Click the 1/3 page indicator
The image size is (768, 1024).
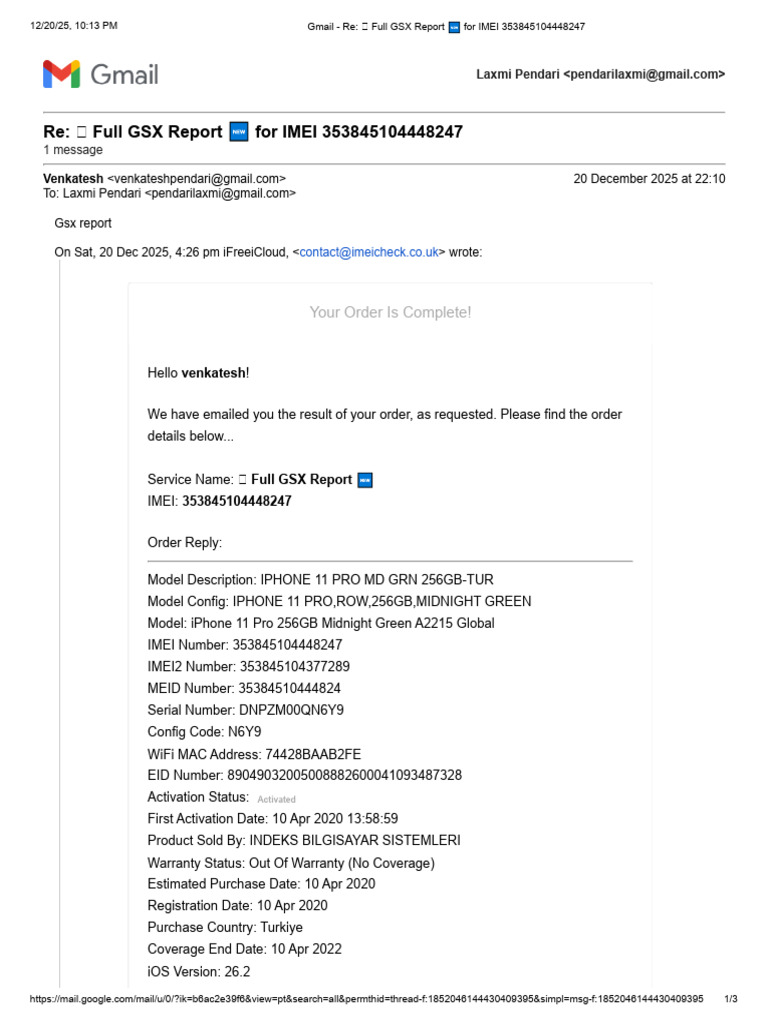(x=731, y=999)
